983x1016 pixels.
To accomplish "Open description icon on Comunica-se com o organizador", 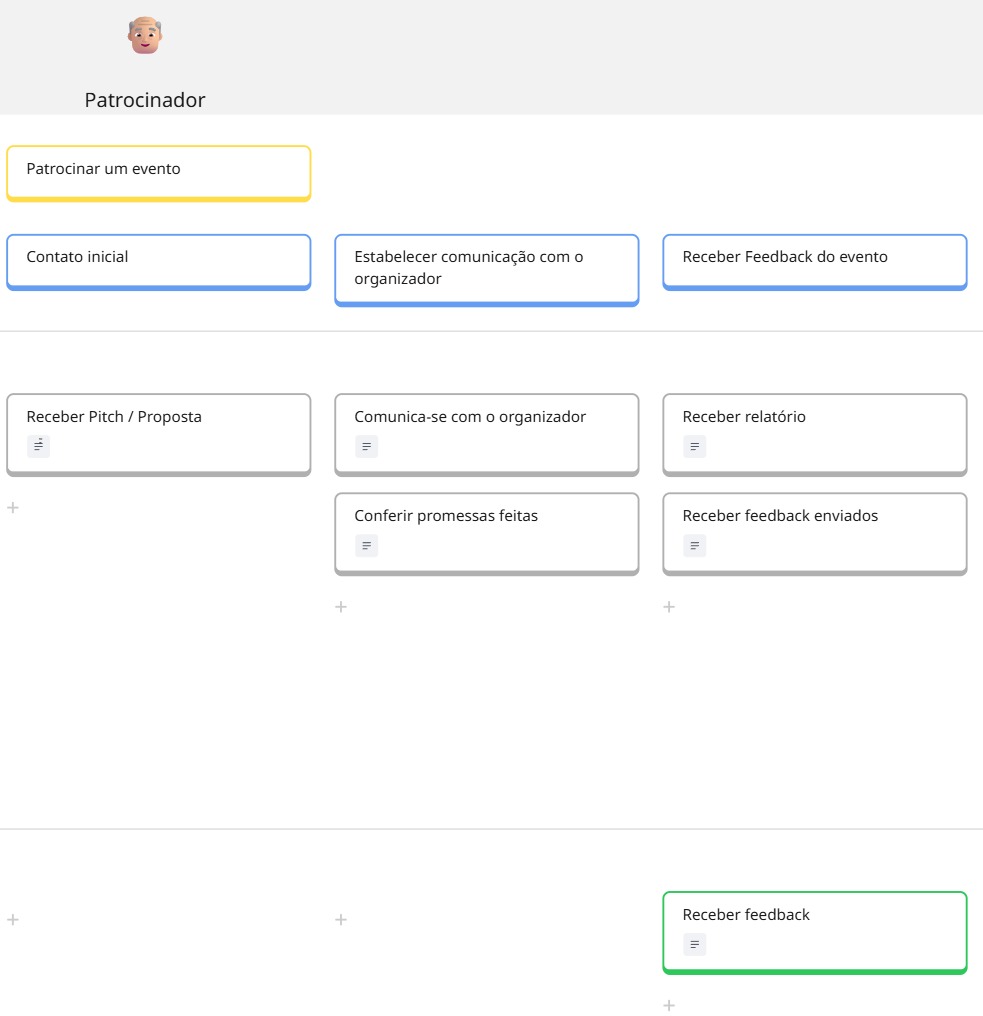I will click(366, 446).
